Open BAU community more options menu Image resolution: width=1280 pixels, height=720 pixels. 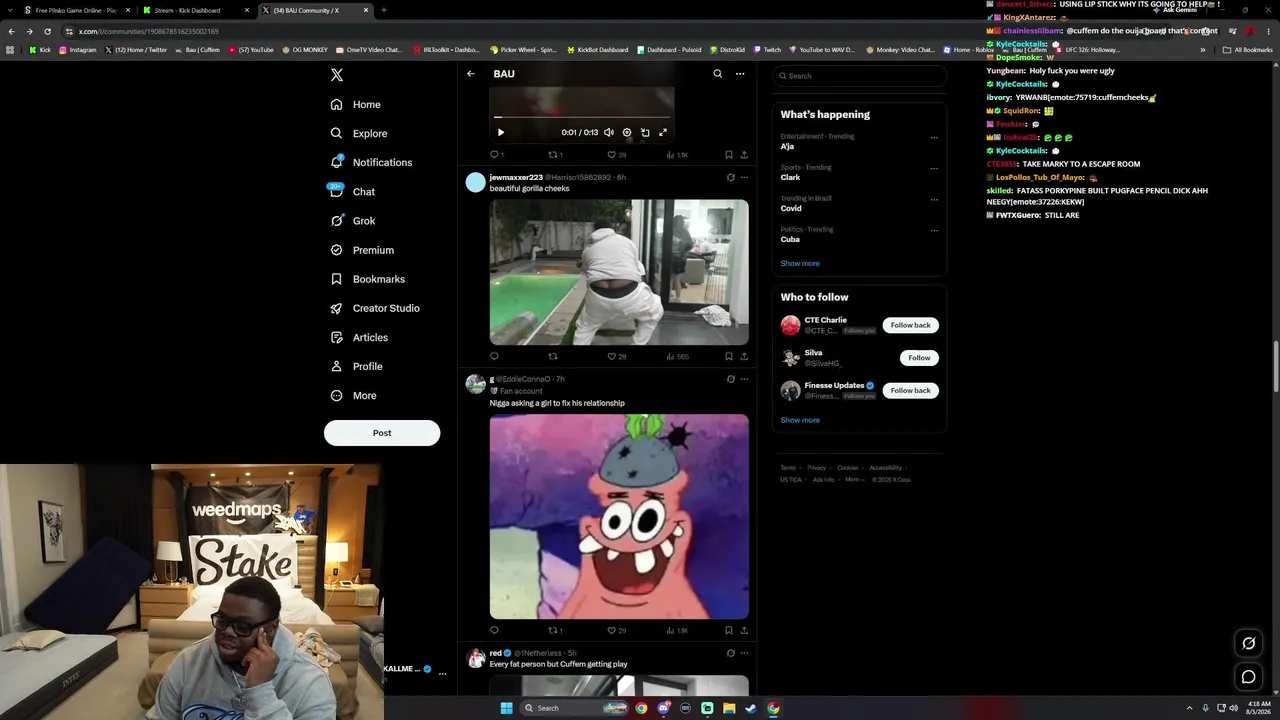740,74
